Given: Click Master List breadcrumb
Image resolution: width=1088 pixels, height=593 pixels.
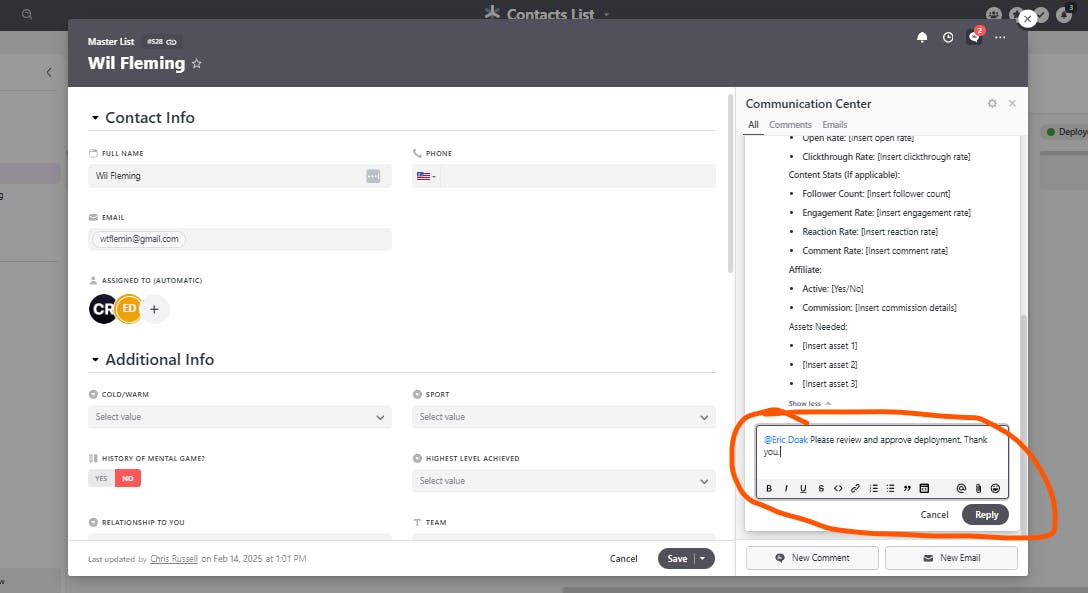Looking at the screenshot, I should pos(111,42).
